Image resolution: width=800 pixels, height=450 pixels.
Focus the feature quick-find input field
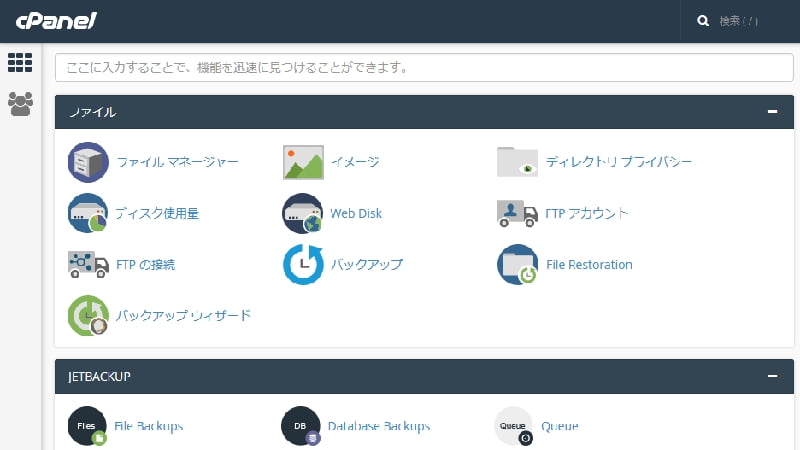424,68
